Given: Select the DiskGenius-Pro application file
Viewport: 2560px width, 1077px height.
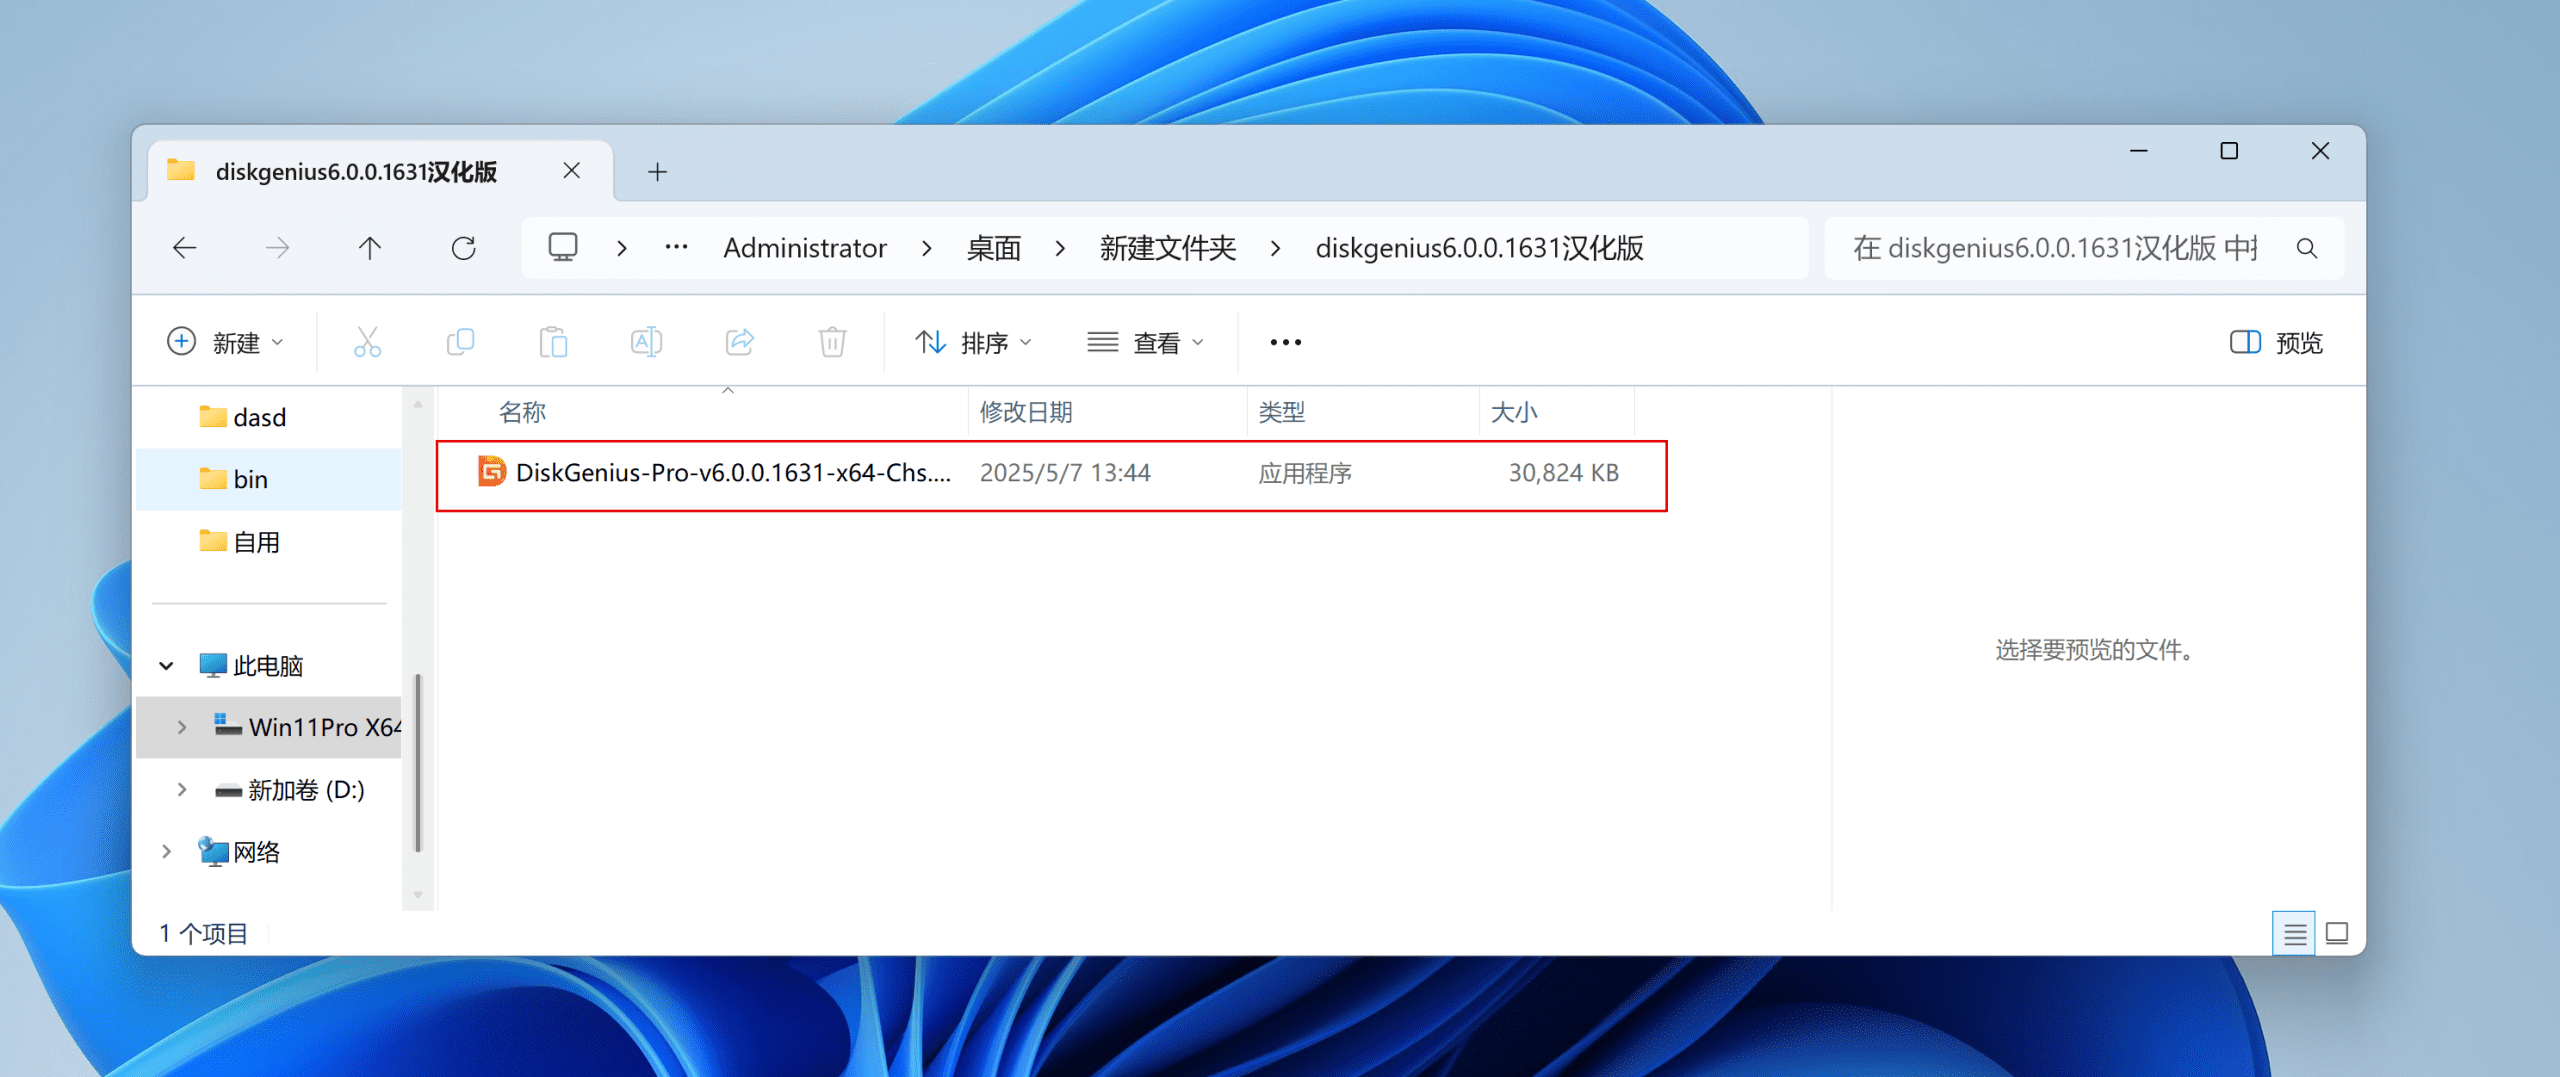Looking at the screenshot, I should click(x=732, y=473).
